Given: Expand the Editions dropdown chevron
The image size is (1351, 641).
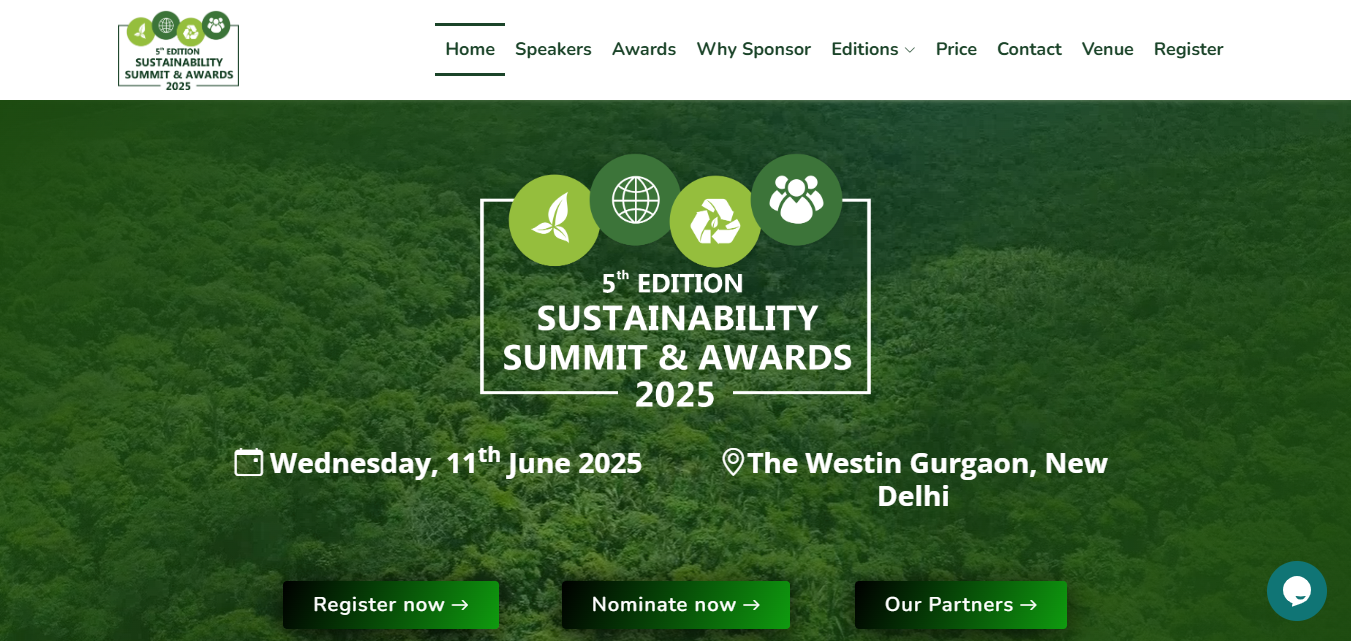Looking at the screenshot, I should click(x=909, y=50).
